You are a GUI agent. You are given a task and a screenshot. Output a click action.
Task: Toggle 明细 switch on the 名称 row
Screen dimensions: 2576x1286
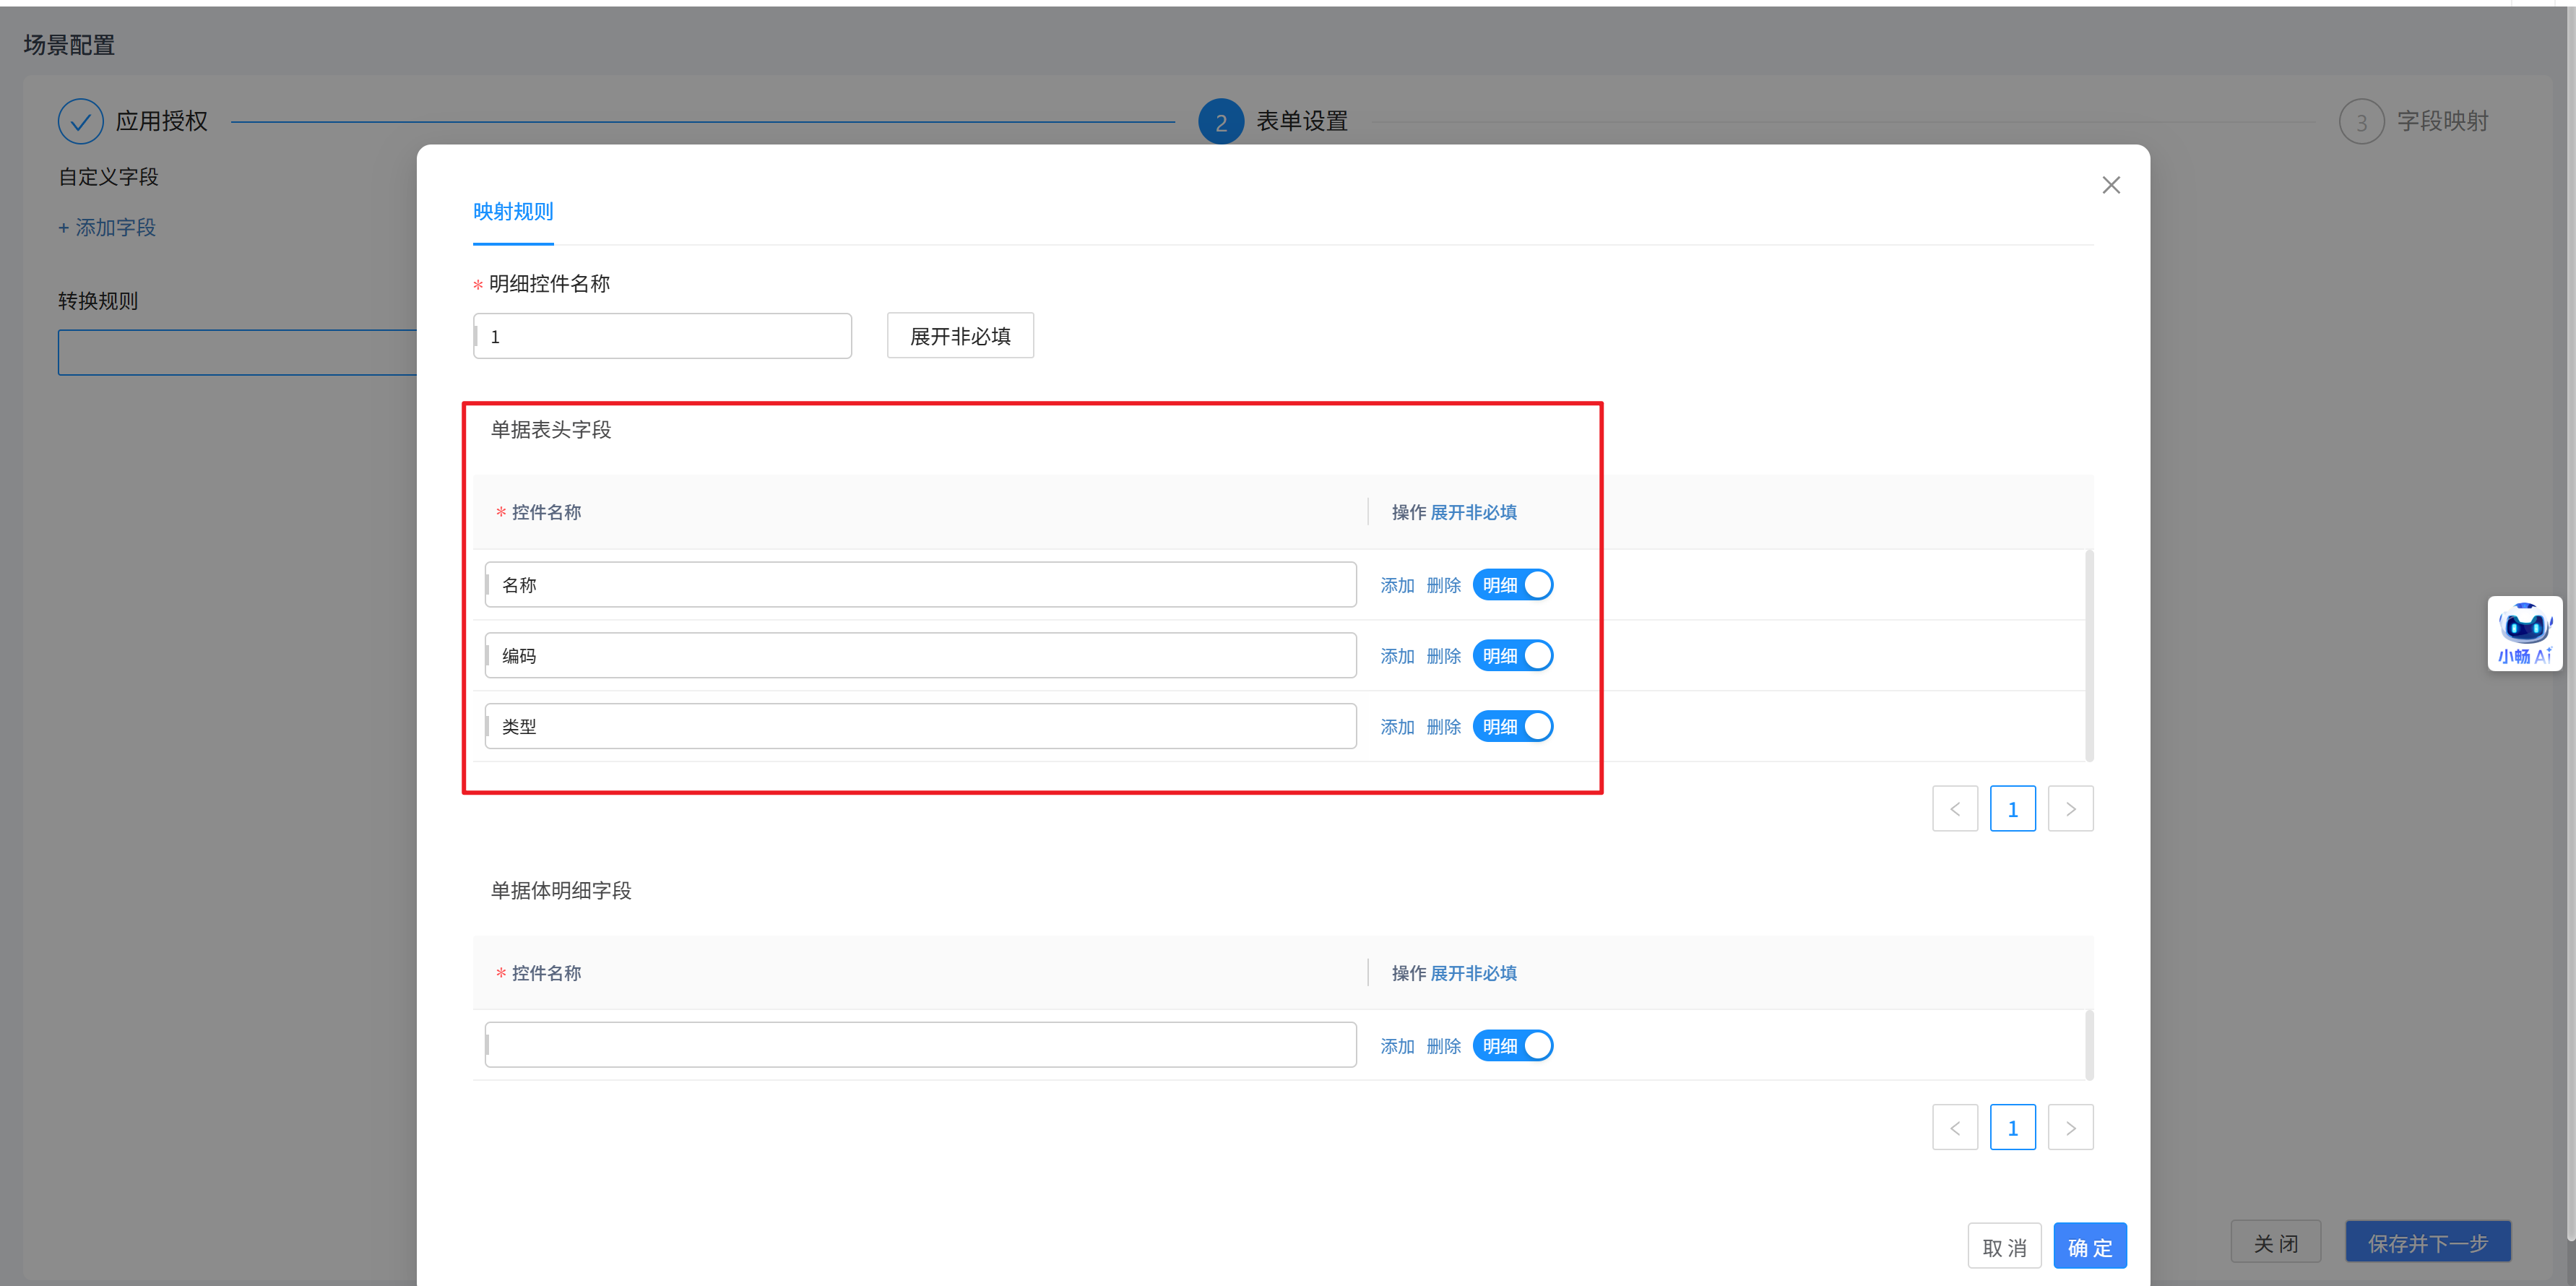[1512, 585]
